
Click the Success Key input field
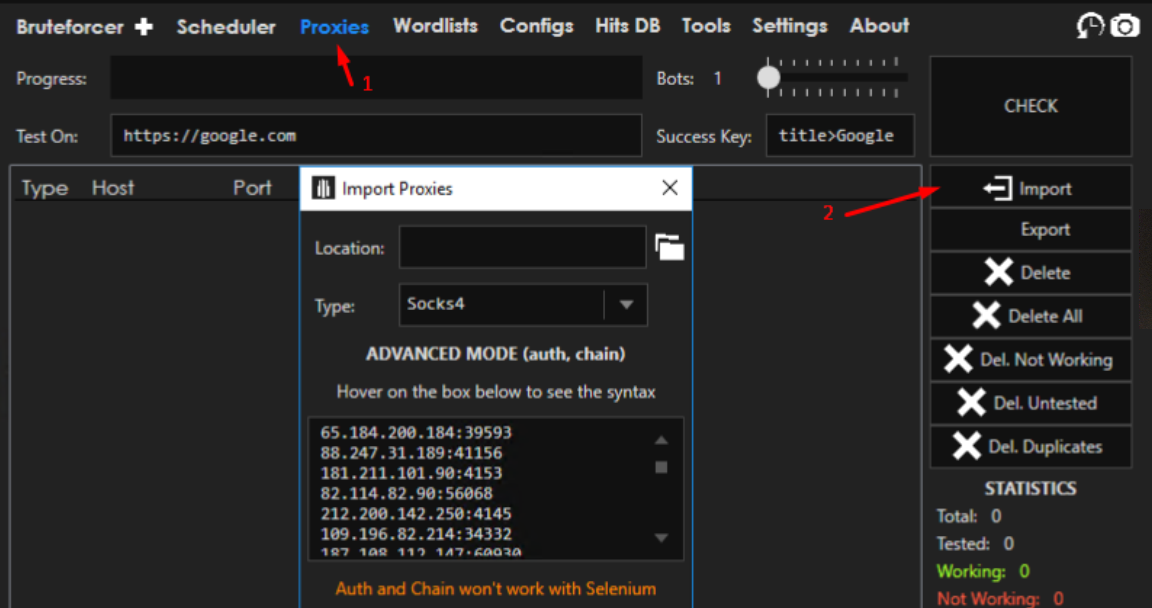(x=839, y=136)
